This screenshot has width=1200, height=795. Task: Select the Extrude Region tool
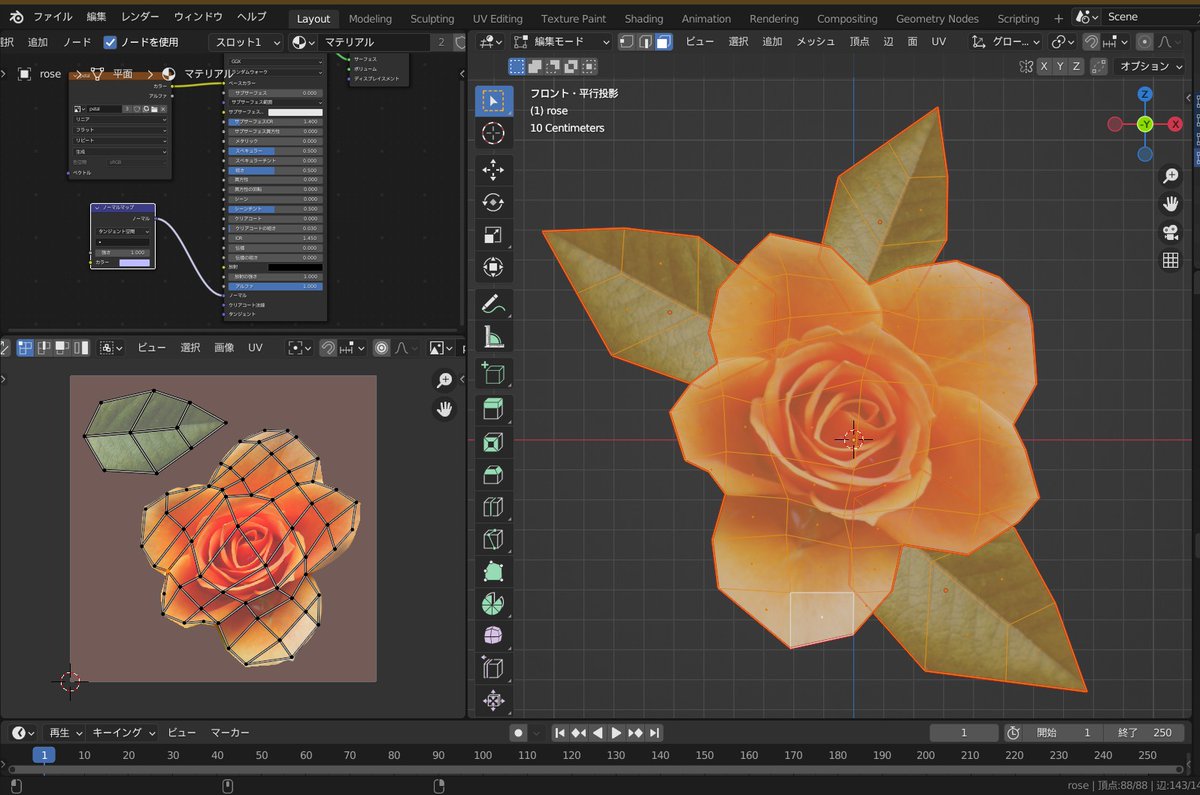(x=493, y=408)
